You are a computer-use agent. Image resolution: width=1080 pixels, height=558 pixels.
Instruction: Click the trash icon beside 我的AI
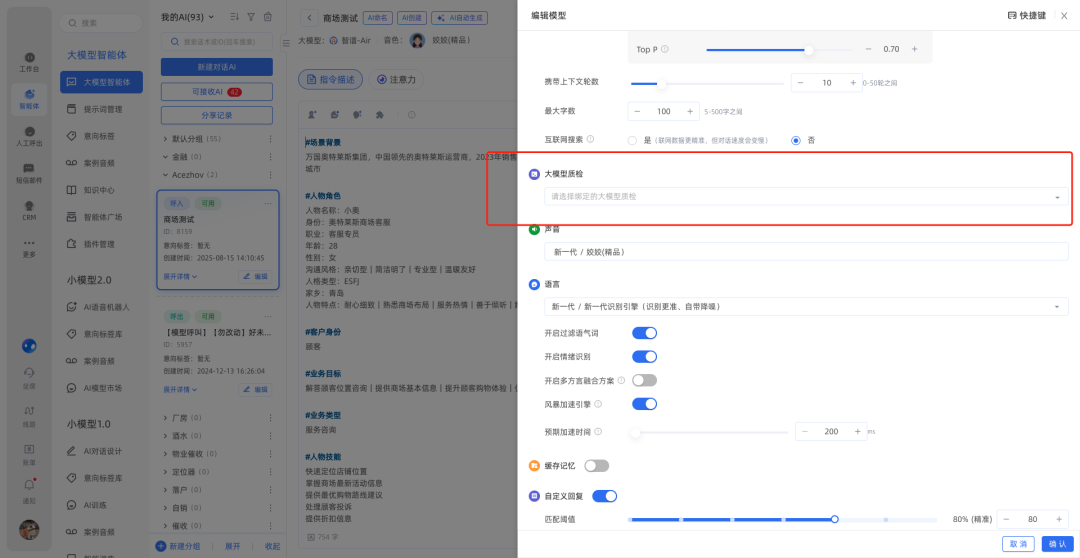[x=267, y=17]
